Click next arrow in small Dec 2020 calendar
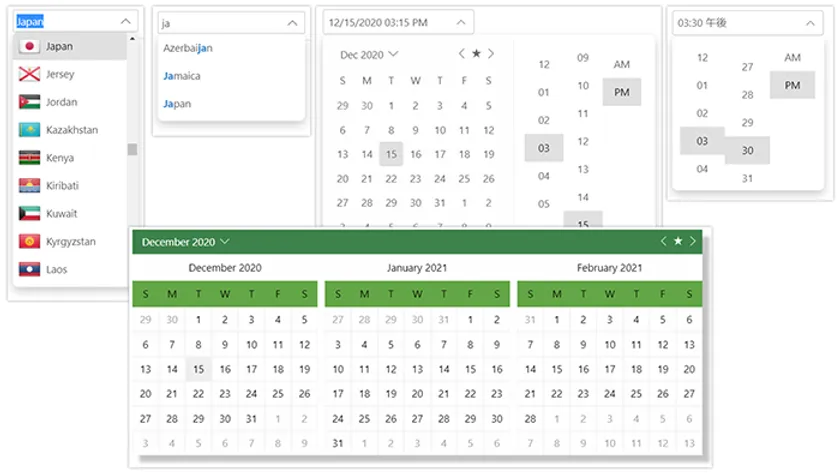 click(x=491, y=54)
